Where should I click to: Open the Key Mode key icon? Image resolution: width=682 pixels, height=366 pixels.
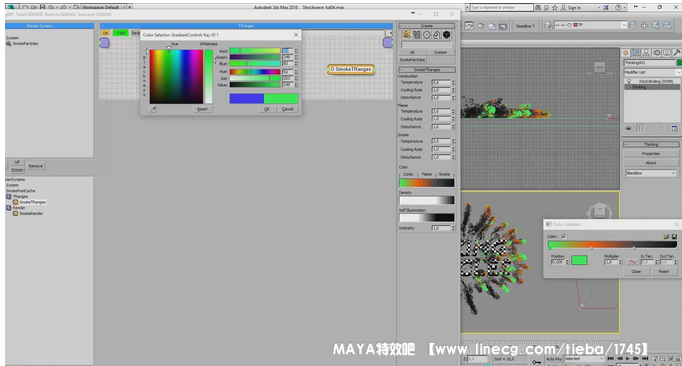point(536,362)
